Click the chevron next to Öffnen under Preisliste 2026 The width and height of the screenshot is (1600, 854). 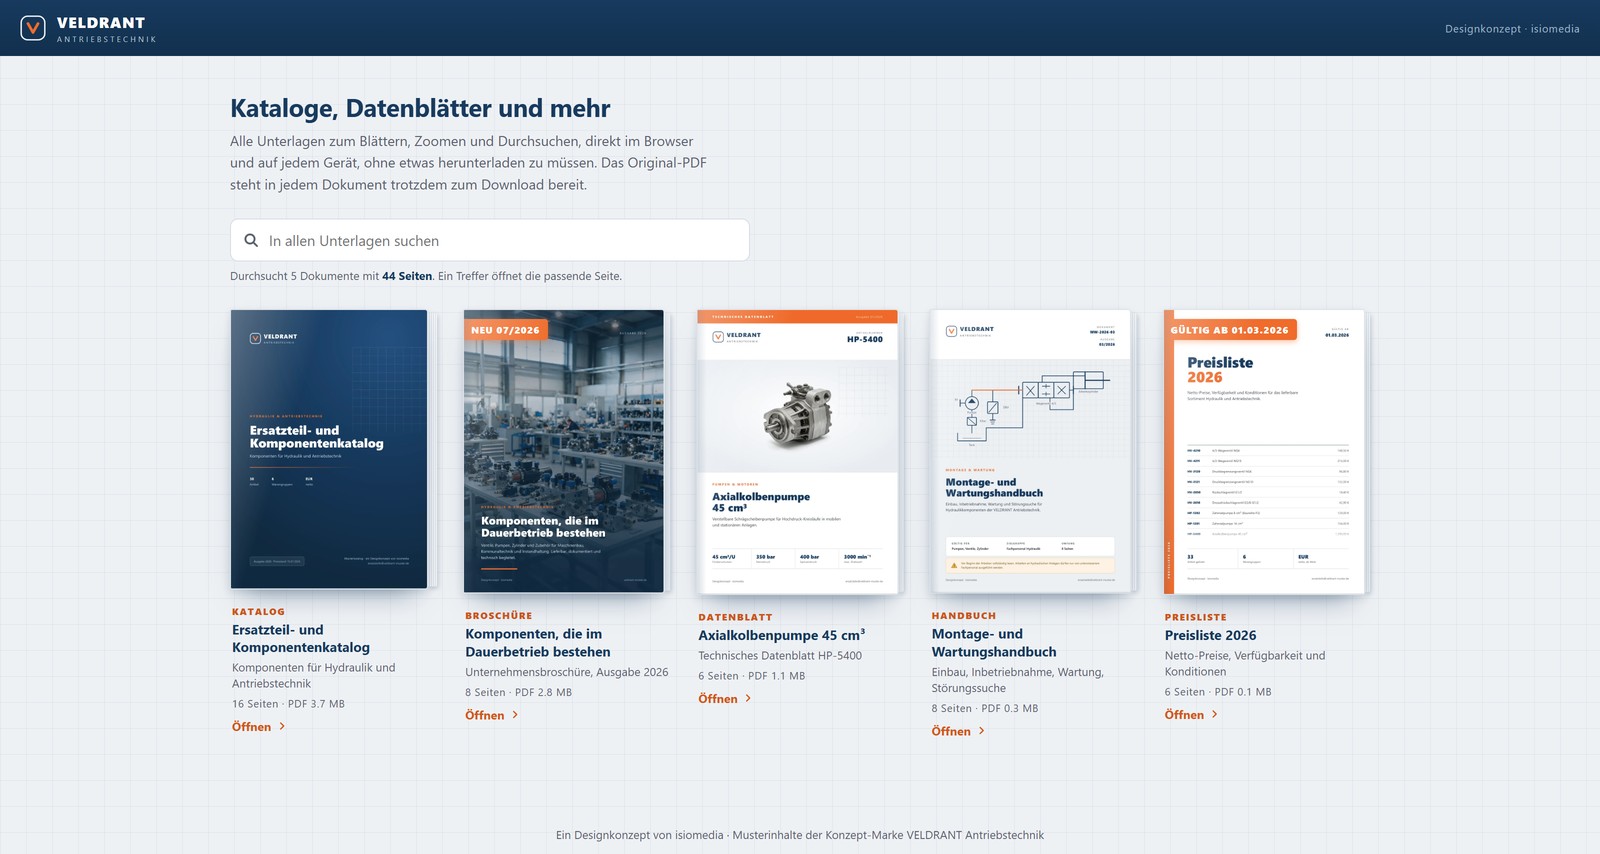[1215, 714]
